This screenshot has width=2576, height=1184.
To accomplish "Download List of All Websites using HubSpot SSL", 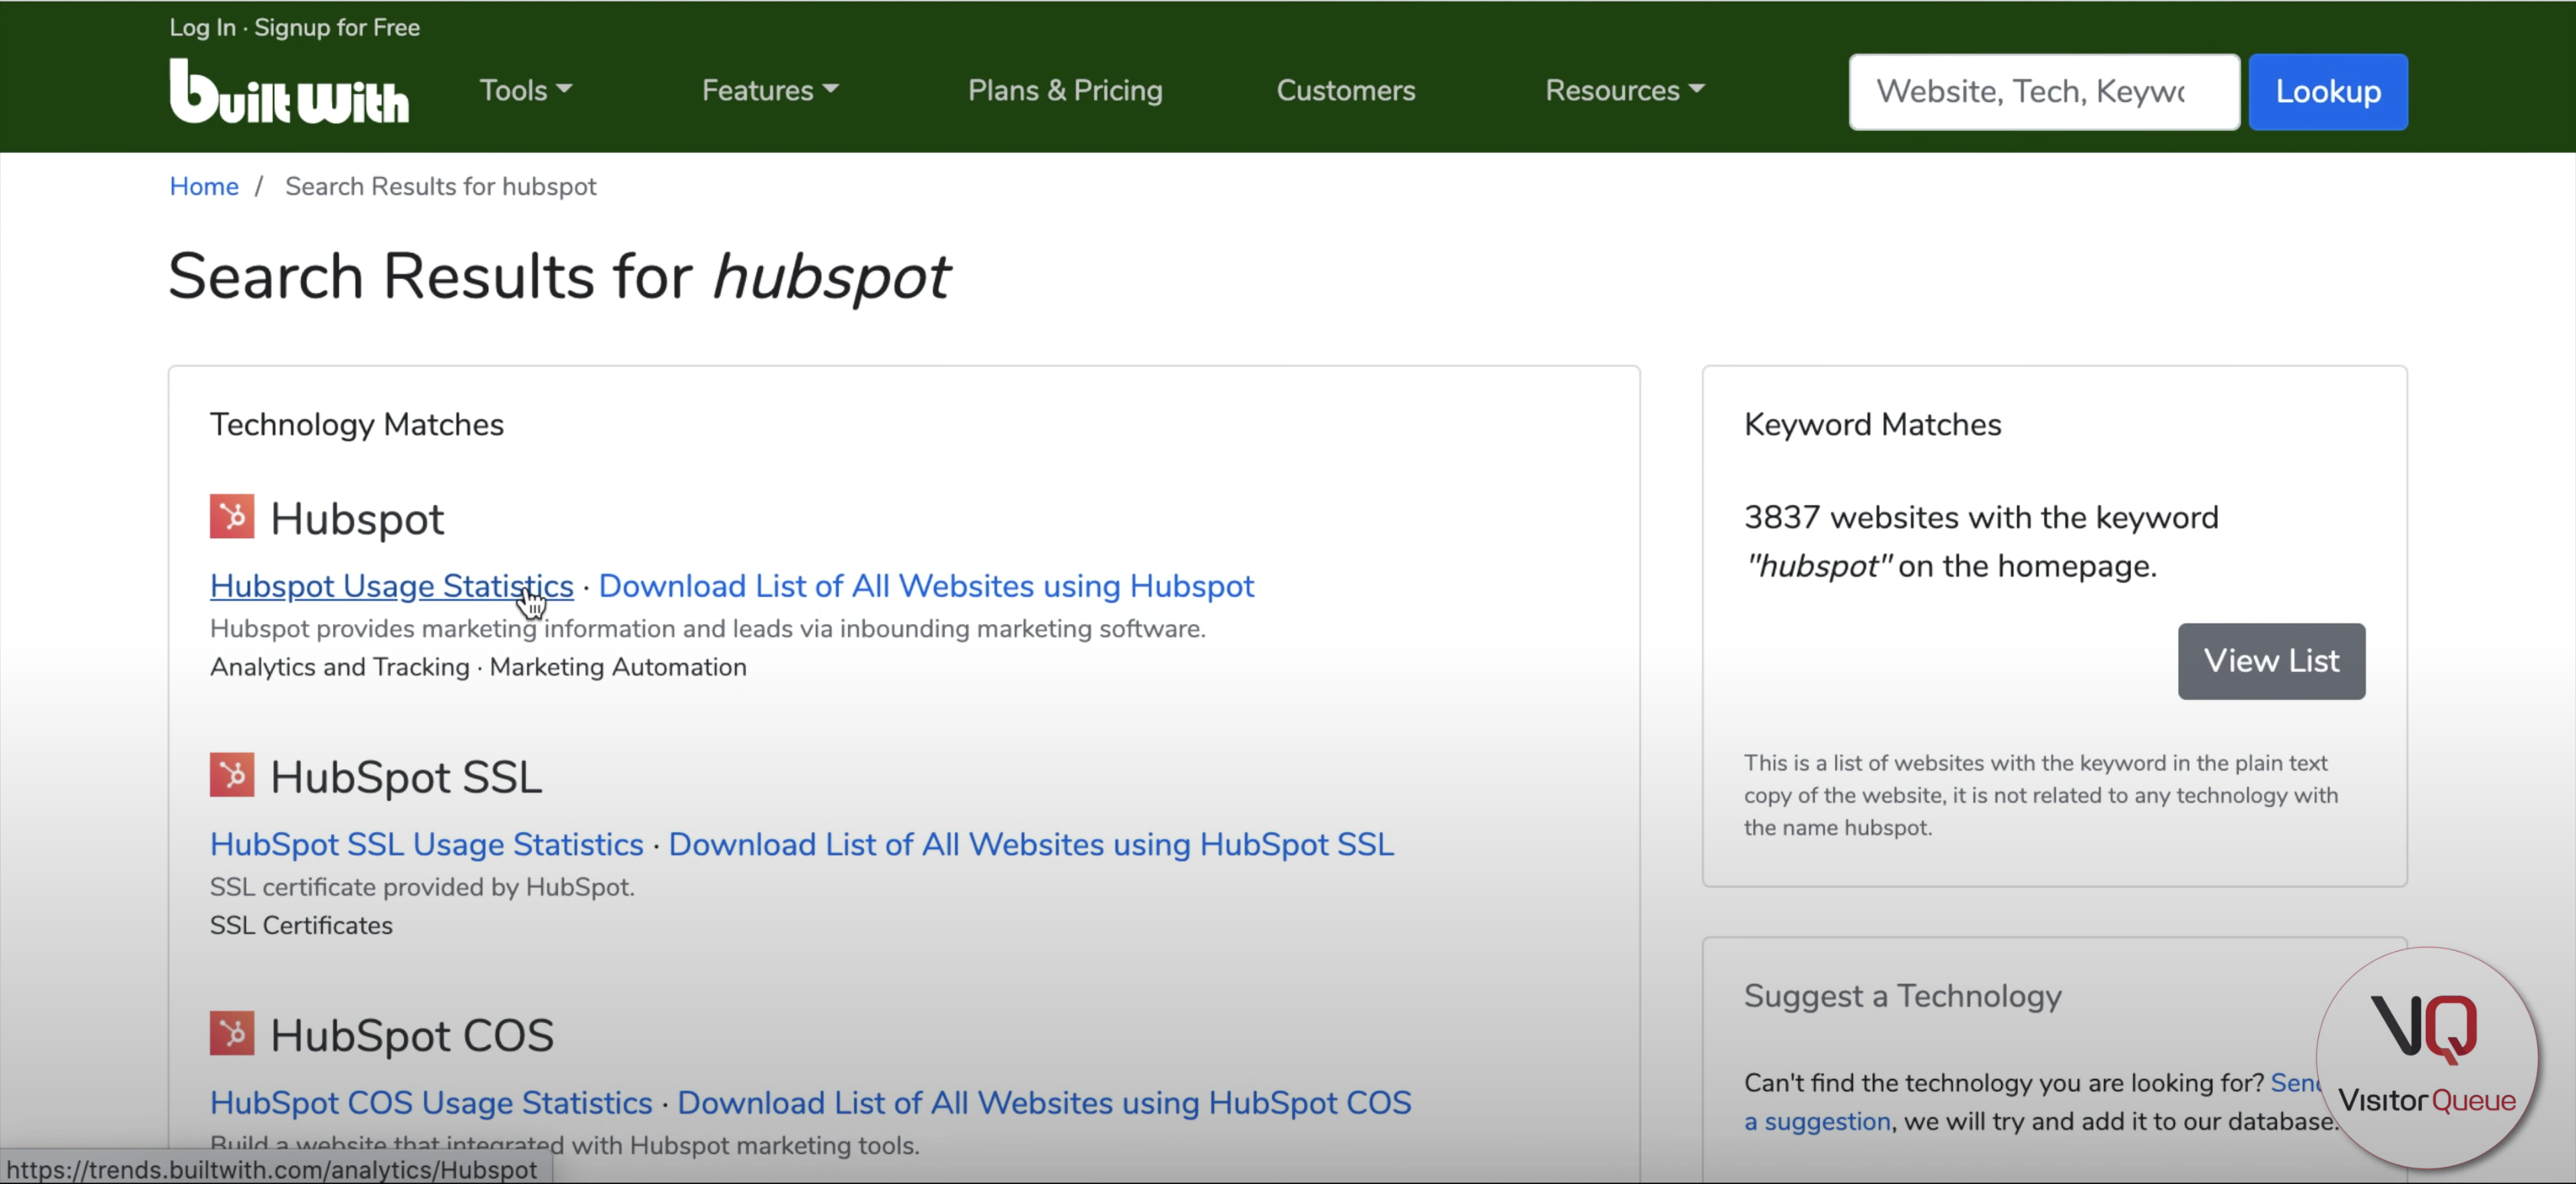I will point(1031,844).
